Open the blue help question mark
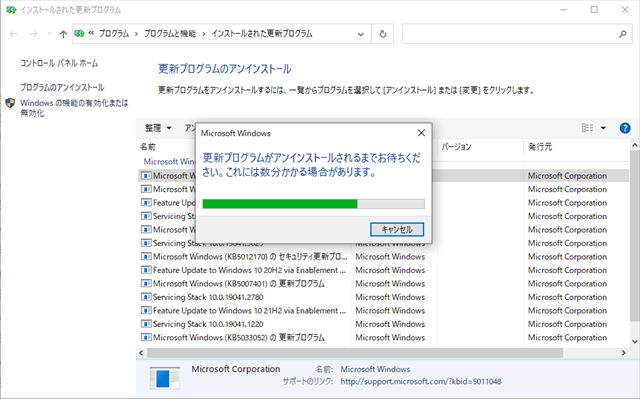Viewport: 640px width, 399px height. click(x=625, y=128)
